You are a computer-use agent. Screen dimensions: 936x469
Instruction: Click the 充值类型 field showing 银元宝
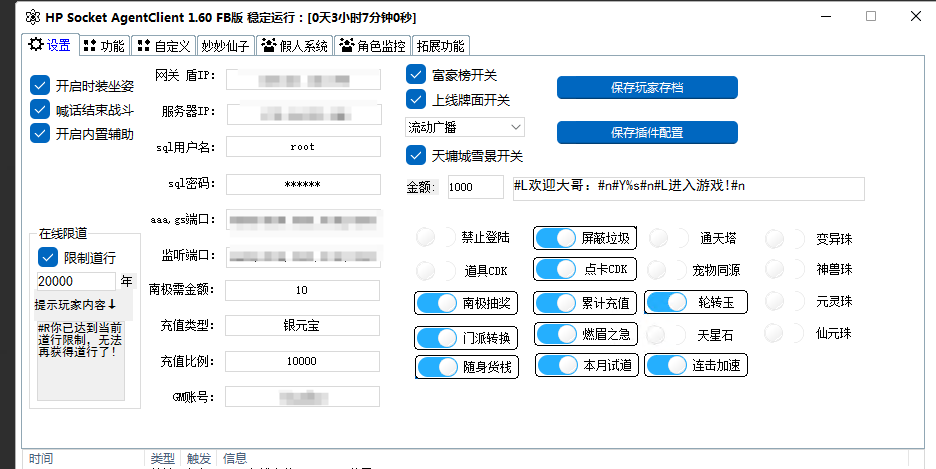coord(302,326)
